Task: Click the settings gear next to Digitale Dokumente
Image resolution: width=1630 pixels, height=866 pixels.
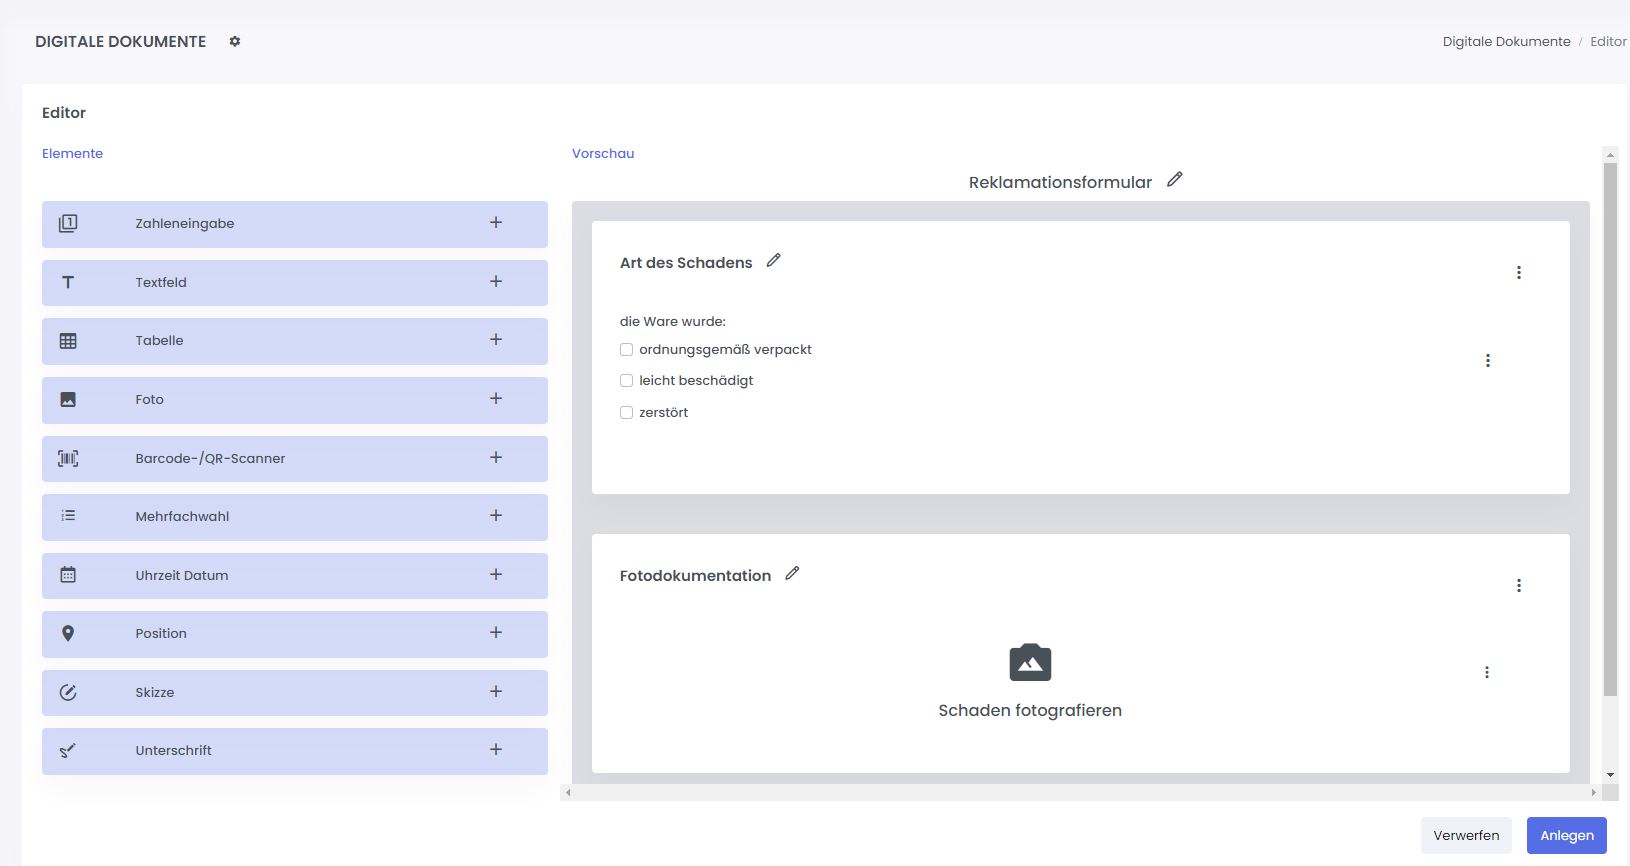Action: [x=235, y=42]
